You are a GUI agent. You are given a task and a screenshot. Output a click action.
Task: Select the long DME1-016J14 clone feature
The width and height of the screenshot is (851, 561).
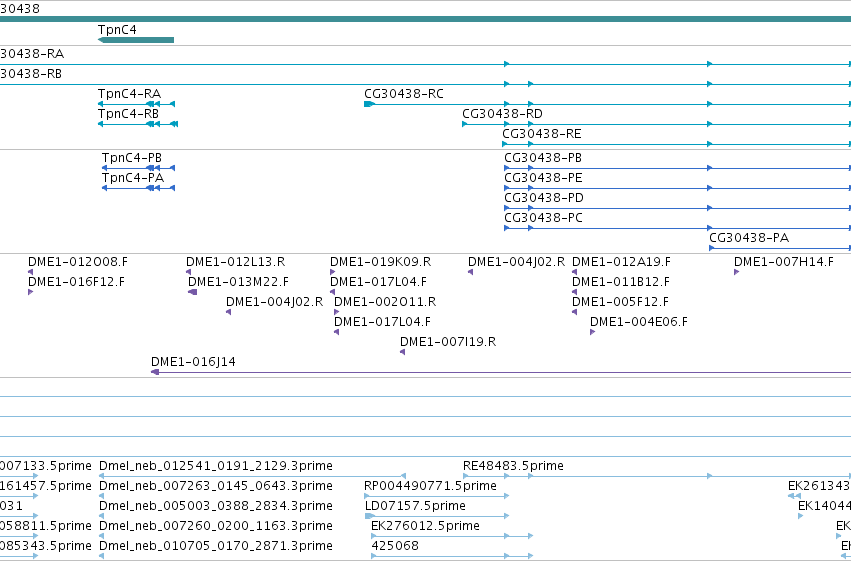click(x=501, y=372)
